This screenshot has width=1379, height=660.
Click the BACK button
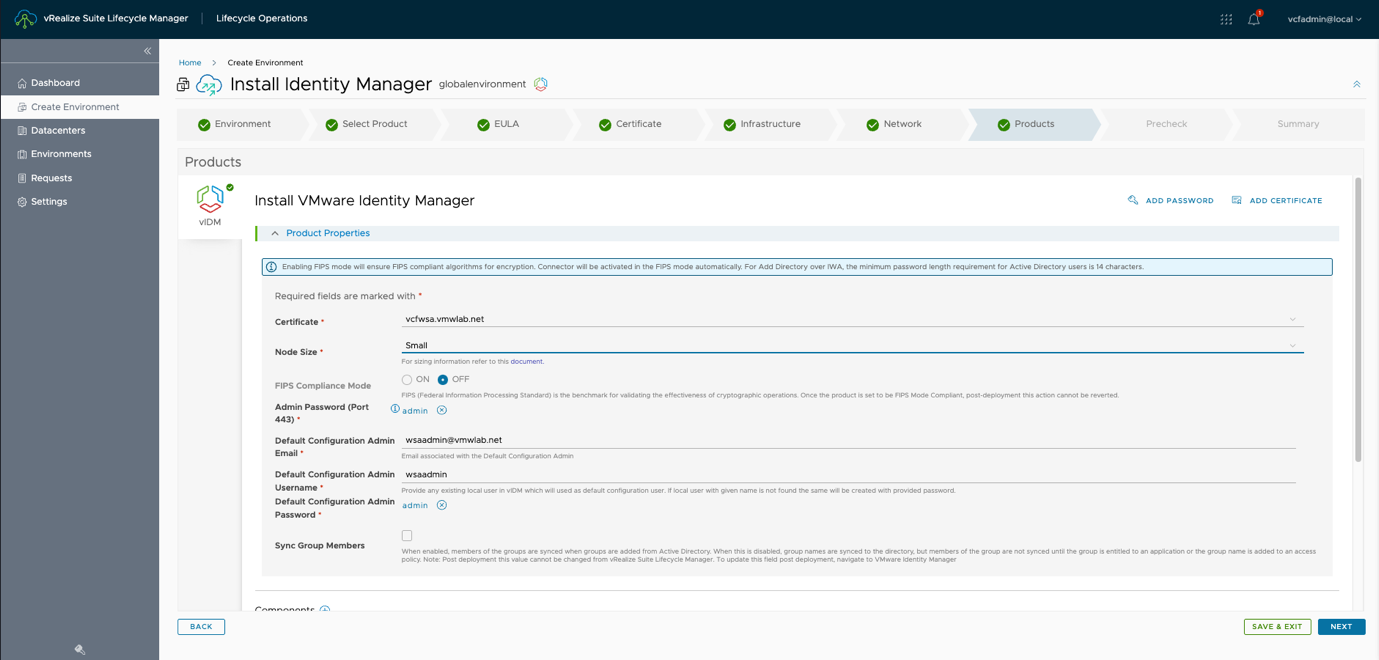pos(201,627)
